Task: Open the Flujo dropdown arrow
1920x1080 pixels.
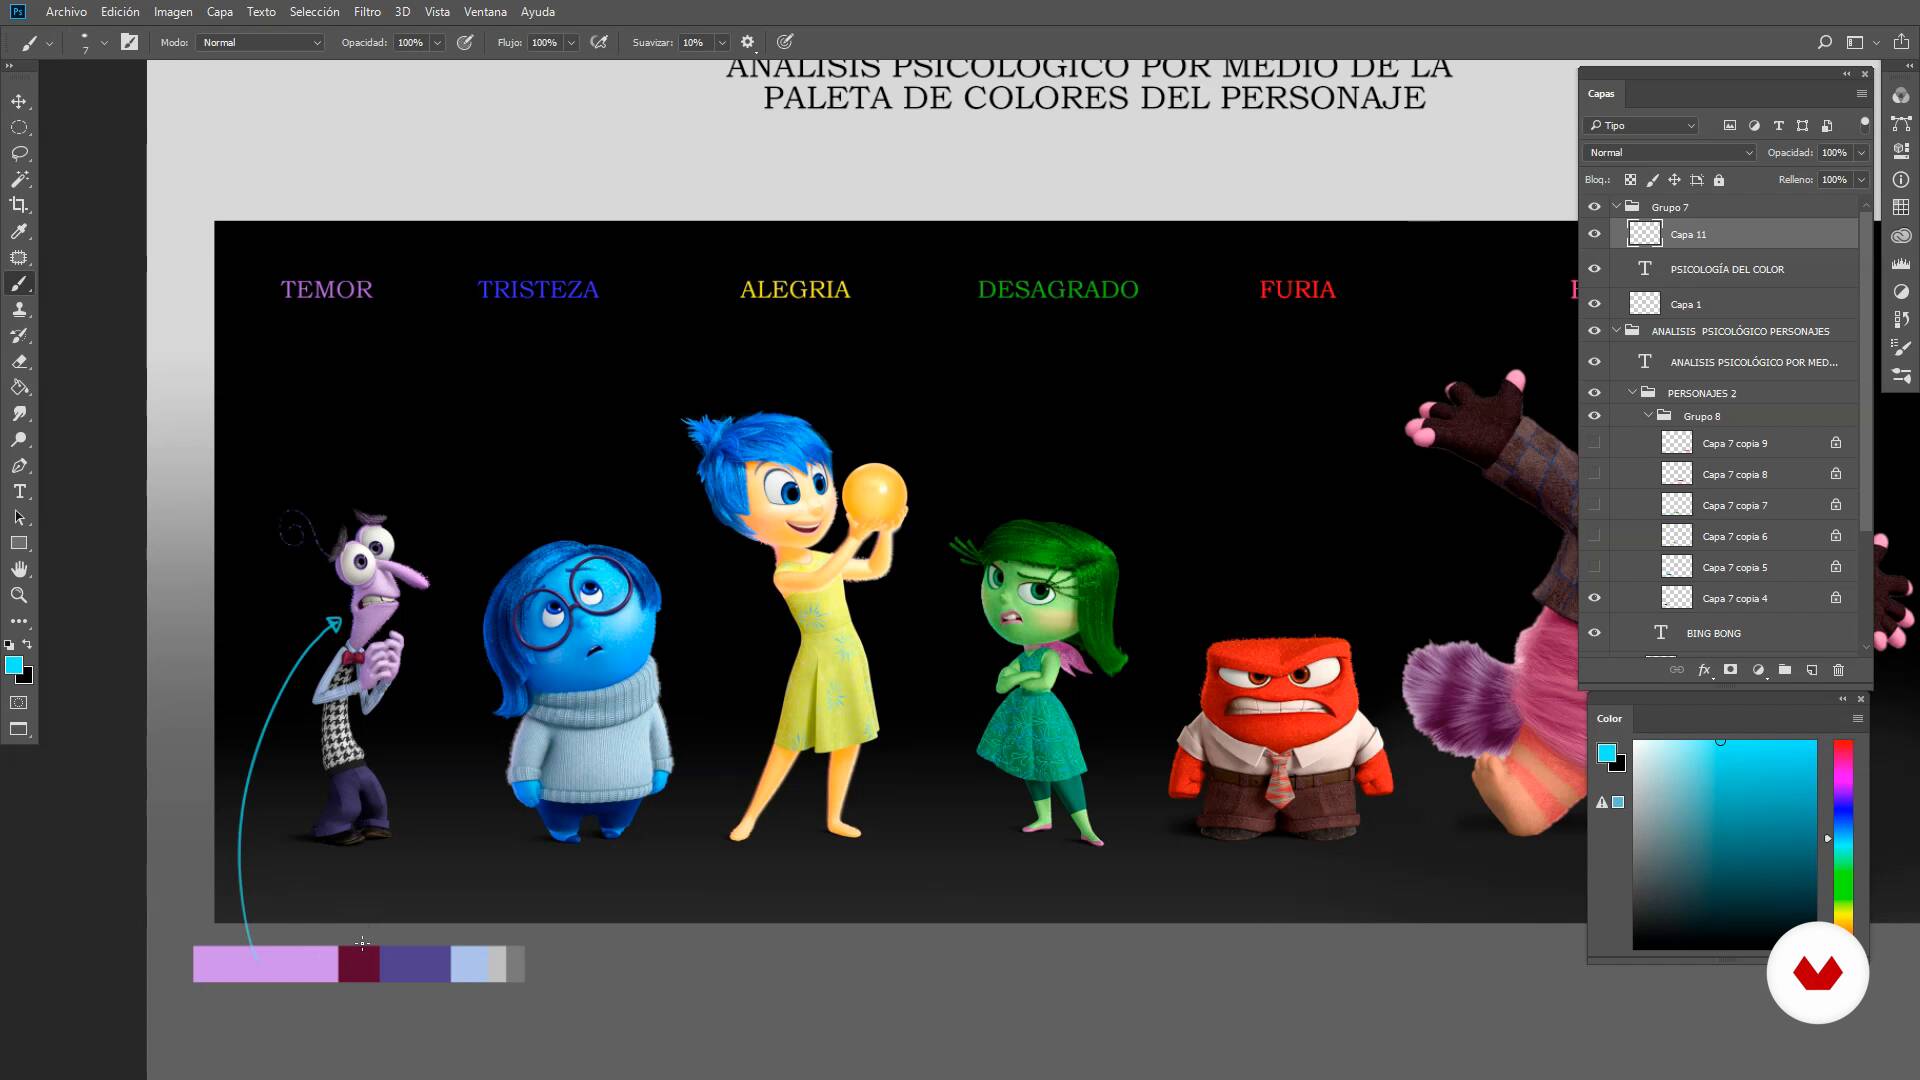Action: pyautogui.click(x=571, y=42)
